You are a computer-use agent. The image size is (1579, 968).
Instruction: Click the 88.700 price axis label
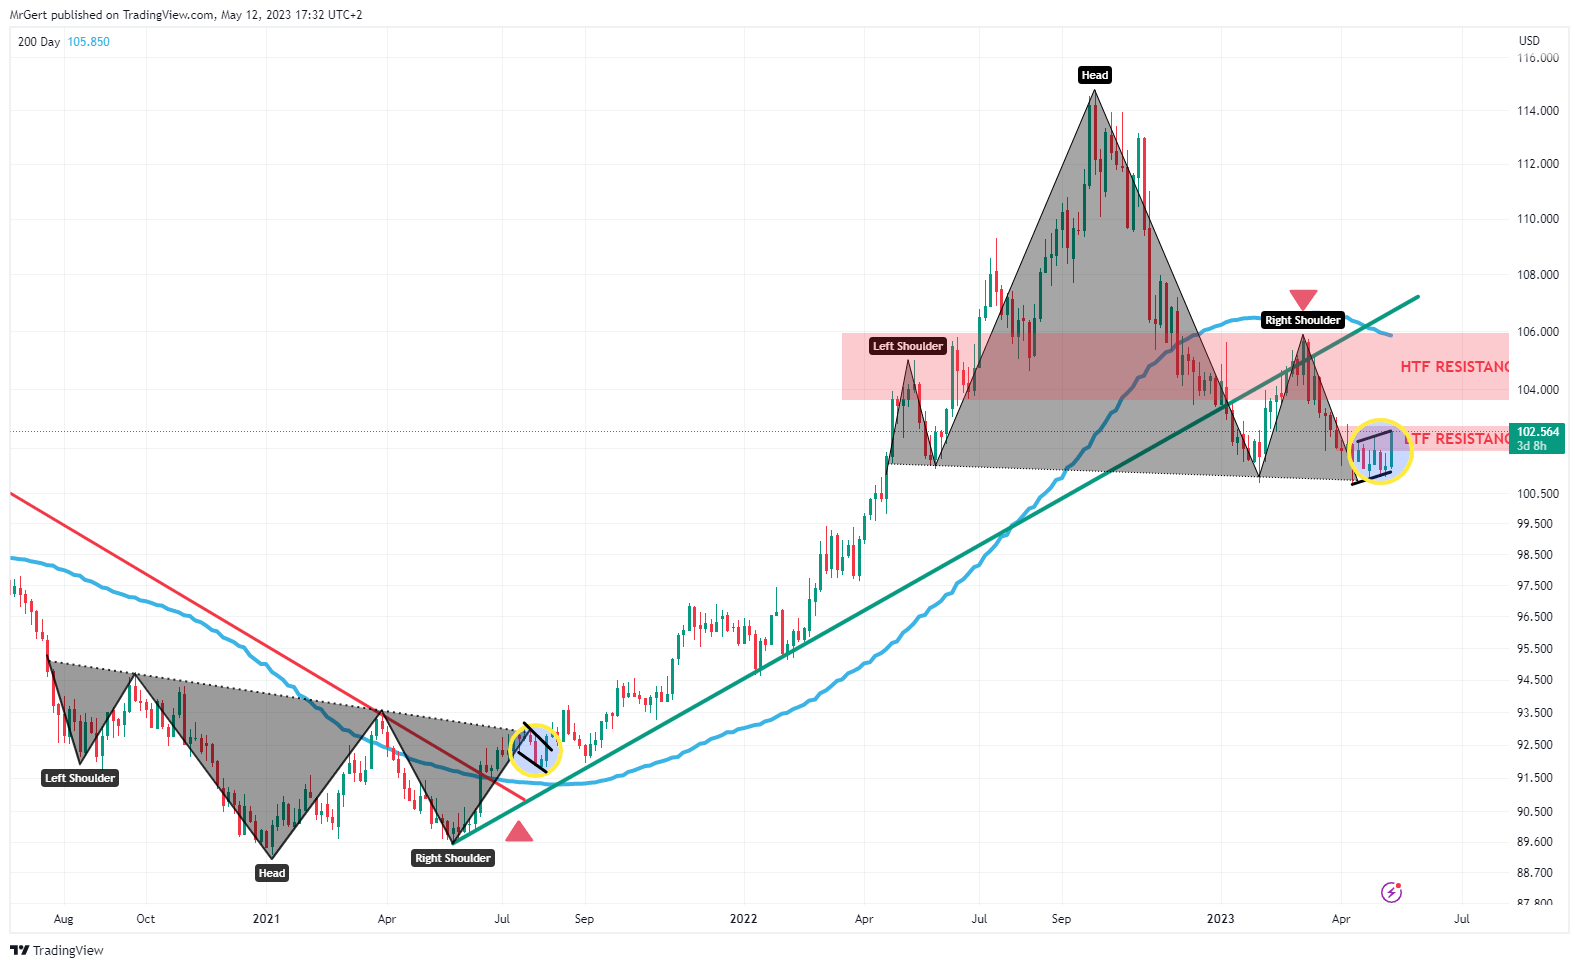click(1535, 873)
